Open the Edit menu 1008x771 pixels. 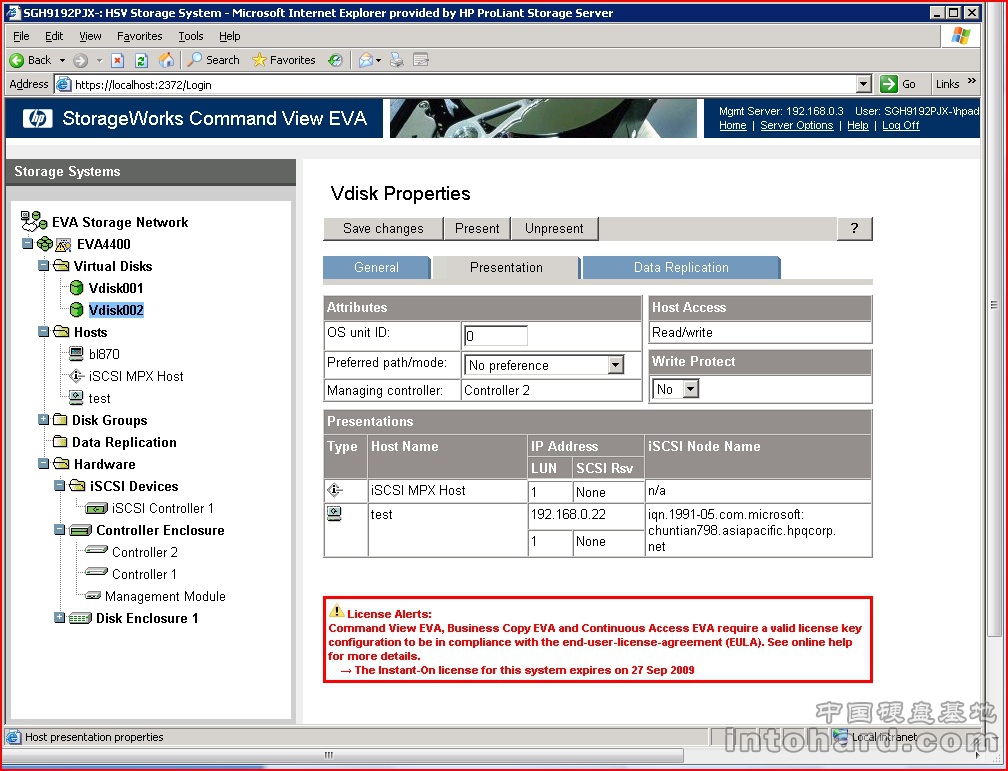(x=54, y=36)
